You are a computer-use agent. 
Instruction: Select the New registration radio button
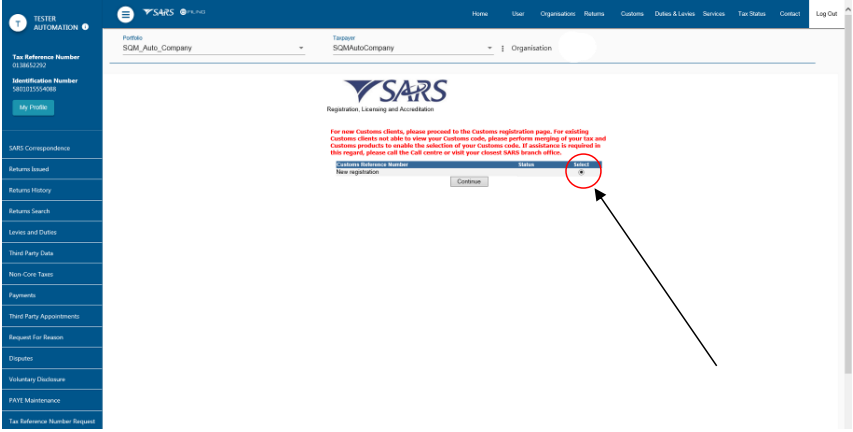pyautogui.click(x=581, y=172)
